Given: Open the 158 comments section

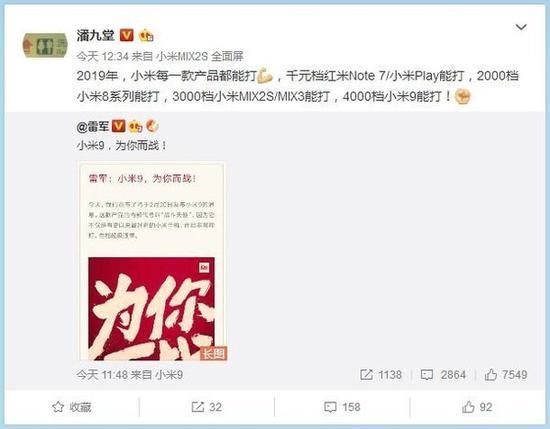Looking at the screenshot, I should pyautogui.click(x=342, y=407).
